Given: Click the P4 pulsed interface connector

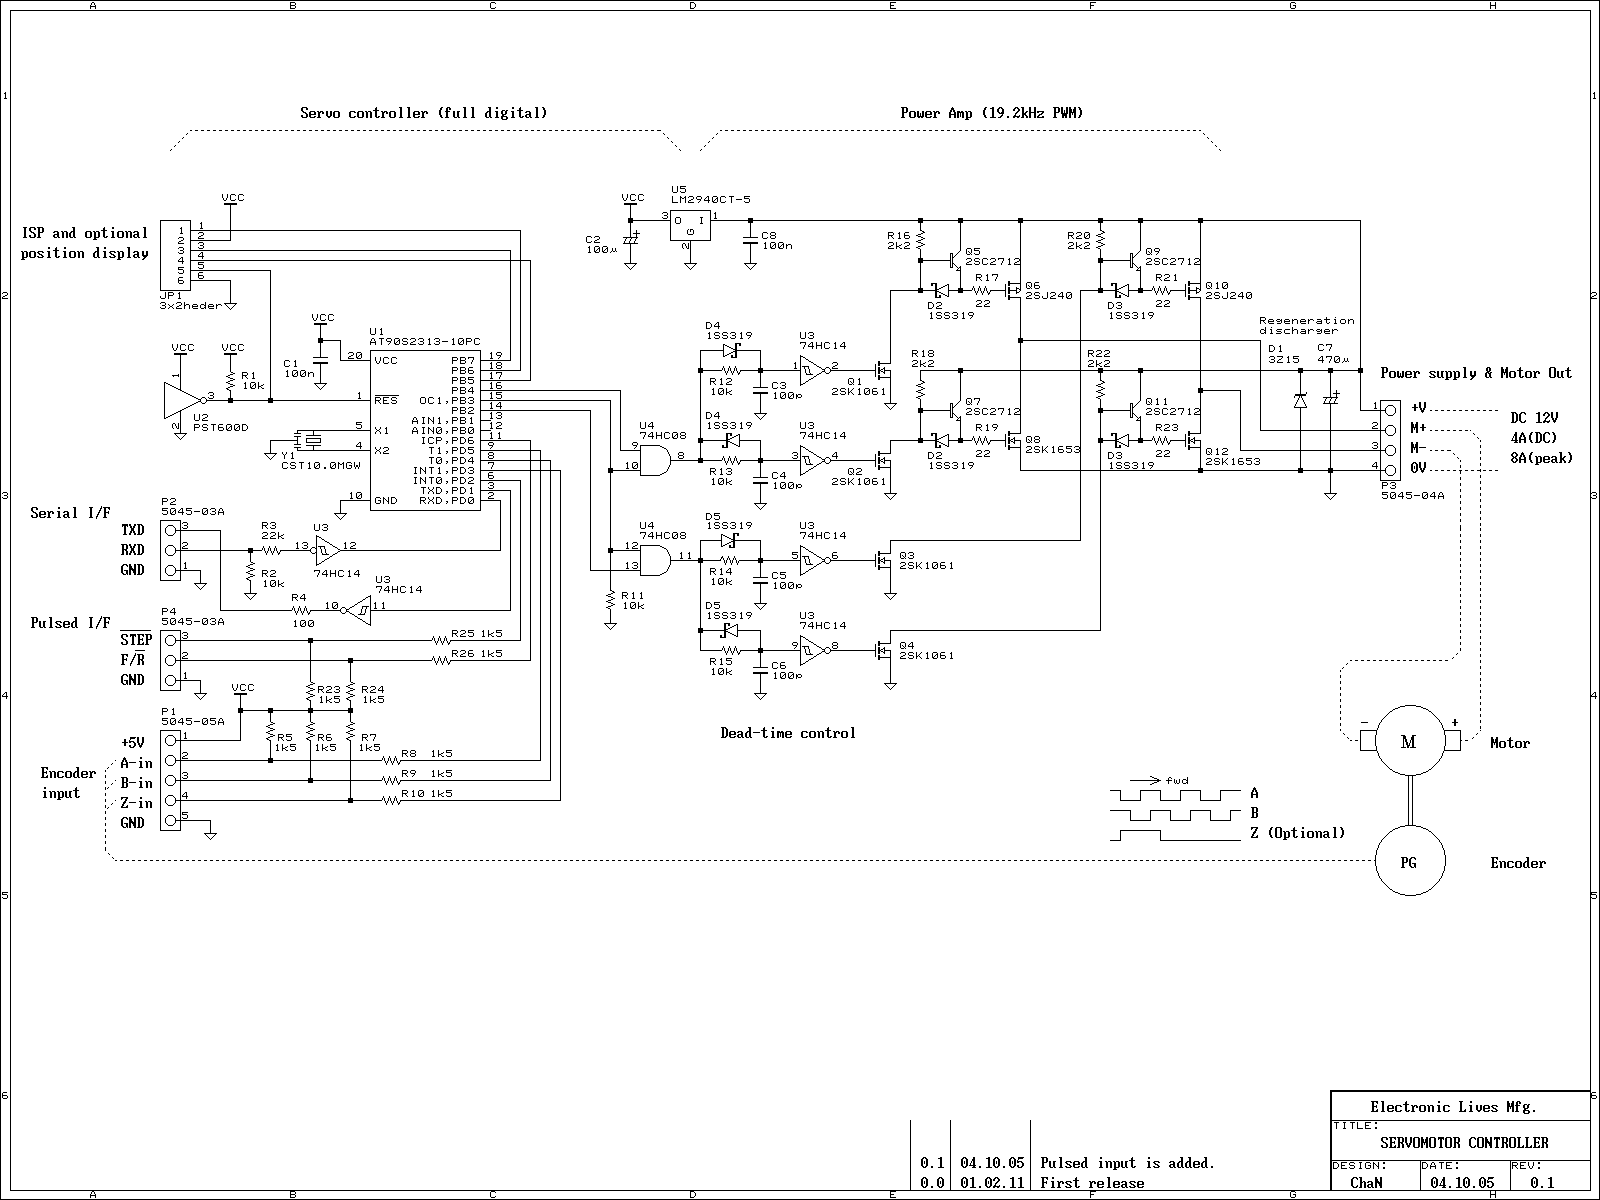Looking at the screenshot, I should (x=172, y=658).
